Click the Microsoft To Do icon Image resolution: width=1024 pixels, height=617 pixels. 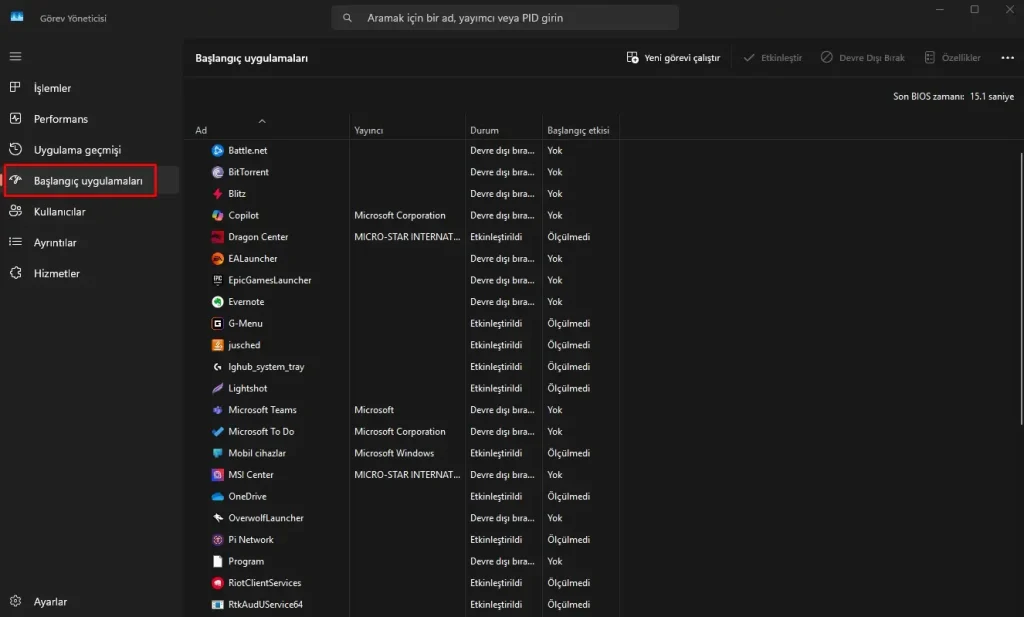(x=217, y=431)
